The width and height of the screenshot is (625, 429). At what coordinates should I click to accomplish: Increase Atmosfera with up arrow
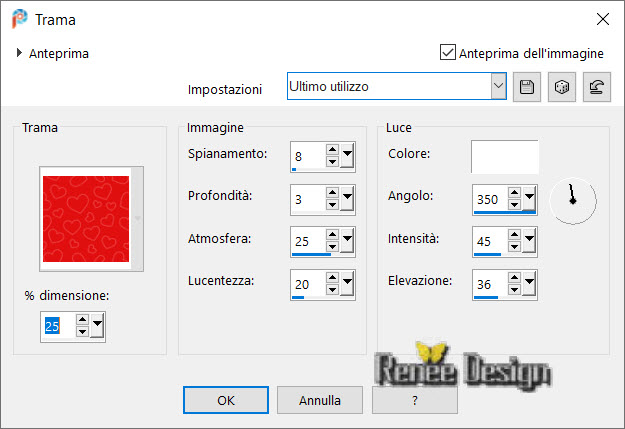point(332,235)
